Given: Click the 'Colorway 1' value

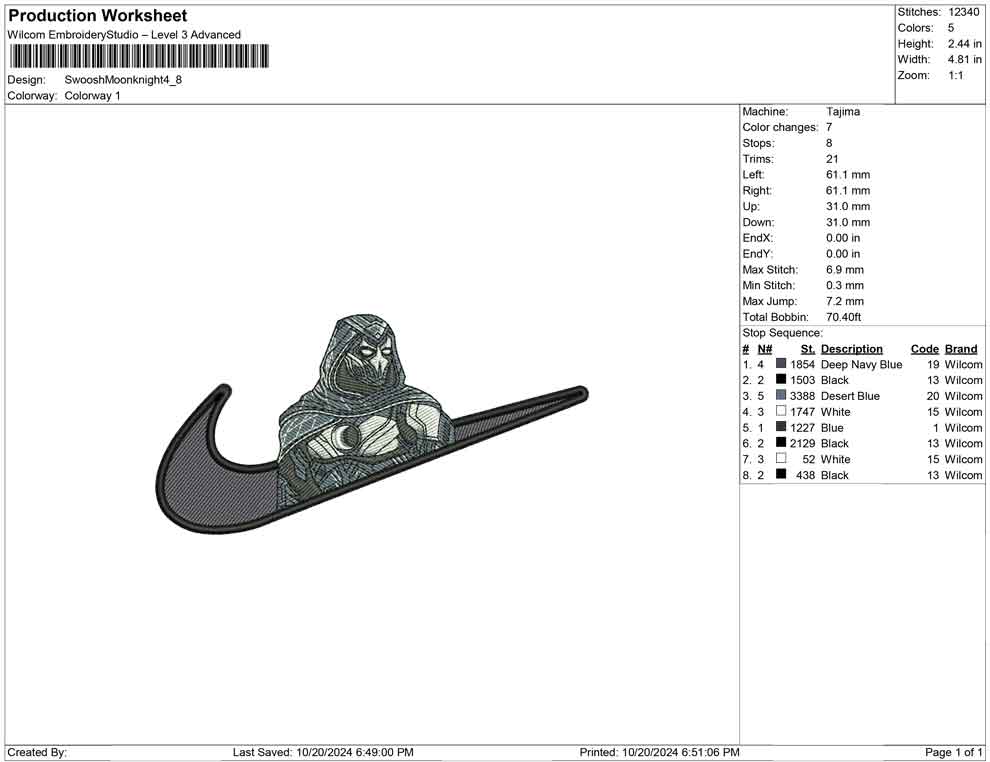Looking at the screenshot, I should pos(92,96).
